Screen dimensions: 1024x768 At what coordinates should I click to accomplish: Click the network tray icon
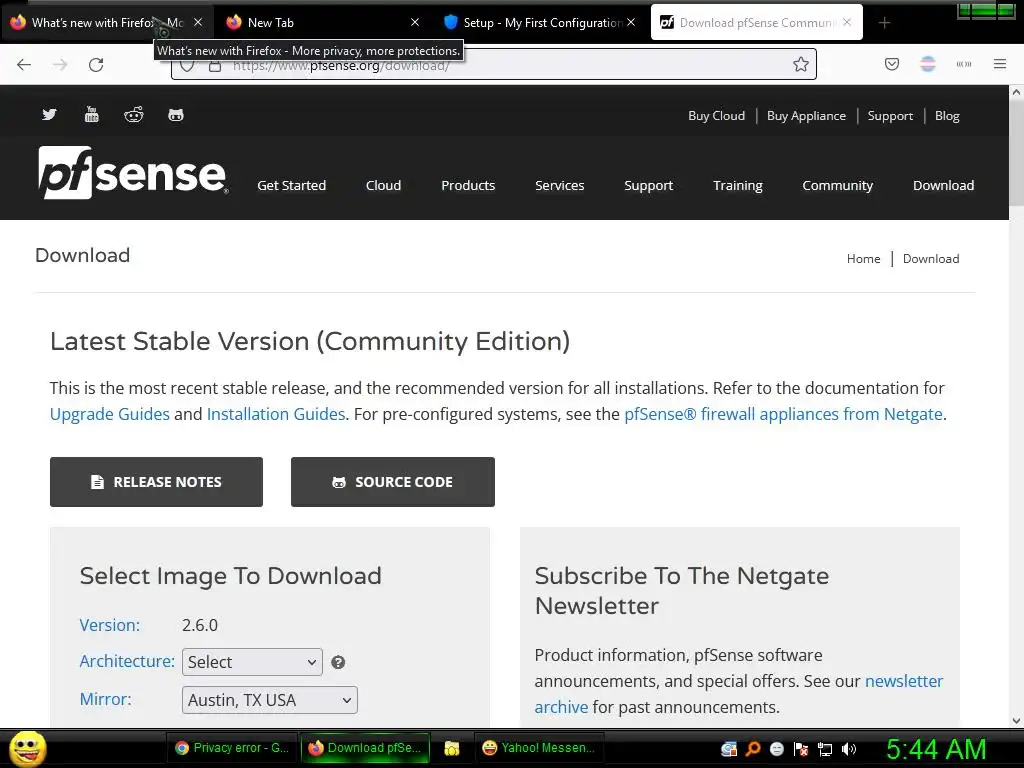pyautogui.click(x=825, y=749)
